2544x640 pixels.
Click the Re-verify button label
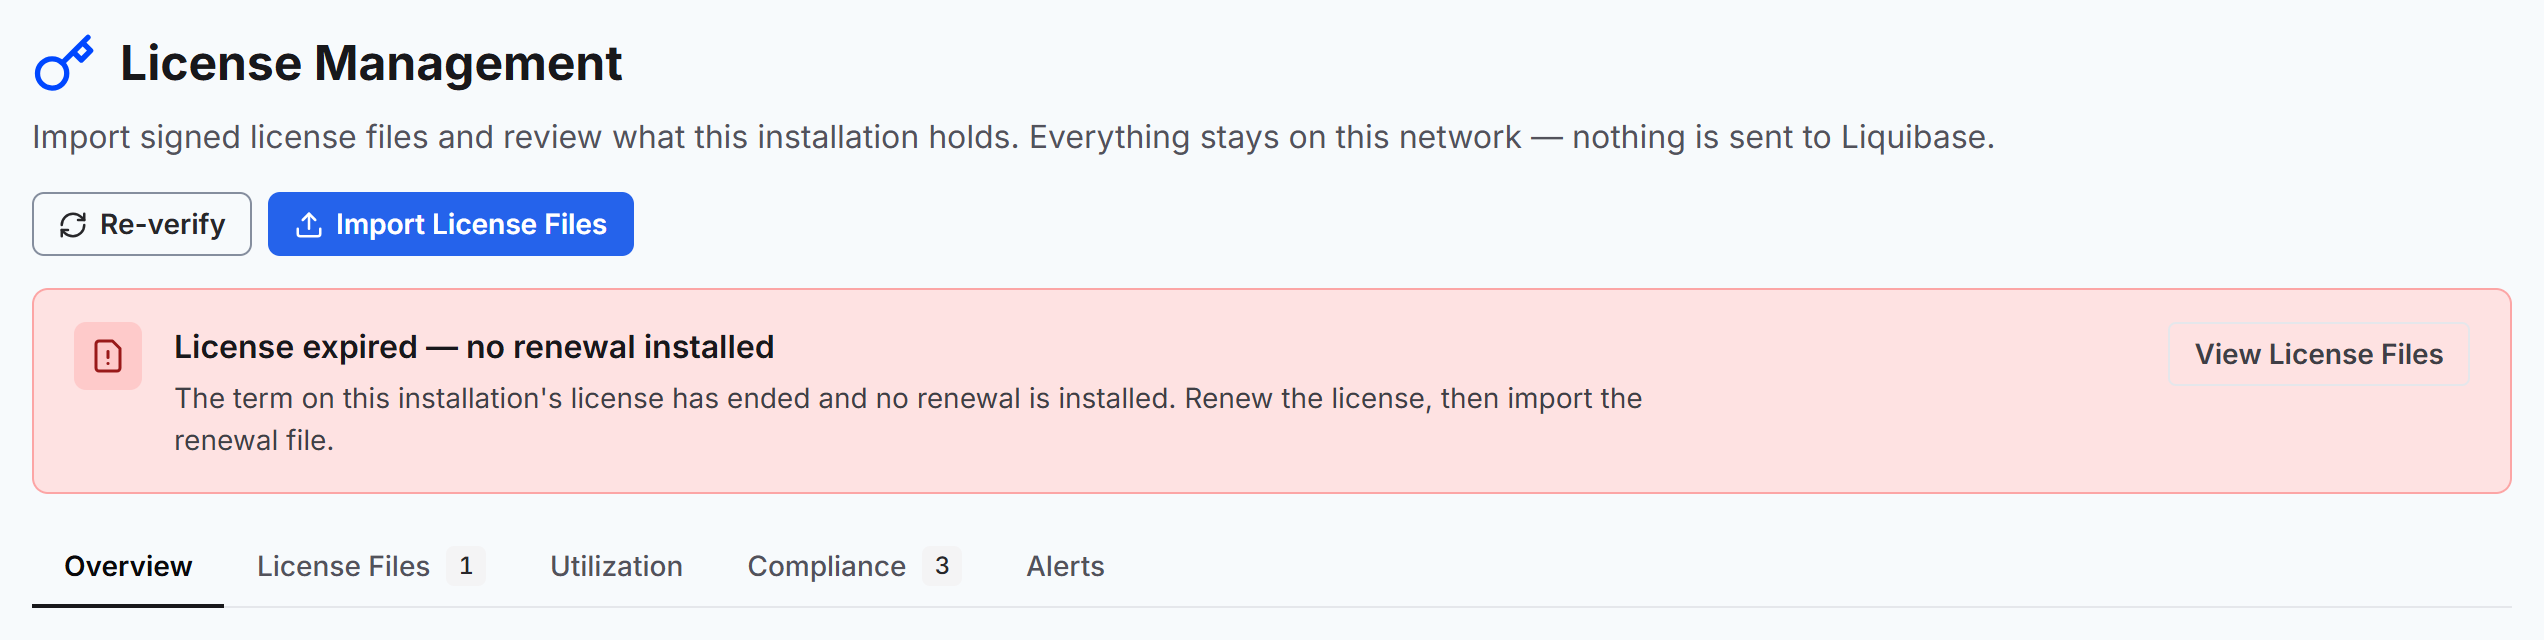pyautogui.click(x=162, y=224)
